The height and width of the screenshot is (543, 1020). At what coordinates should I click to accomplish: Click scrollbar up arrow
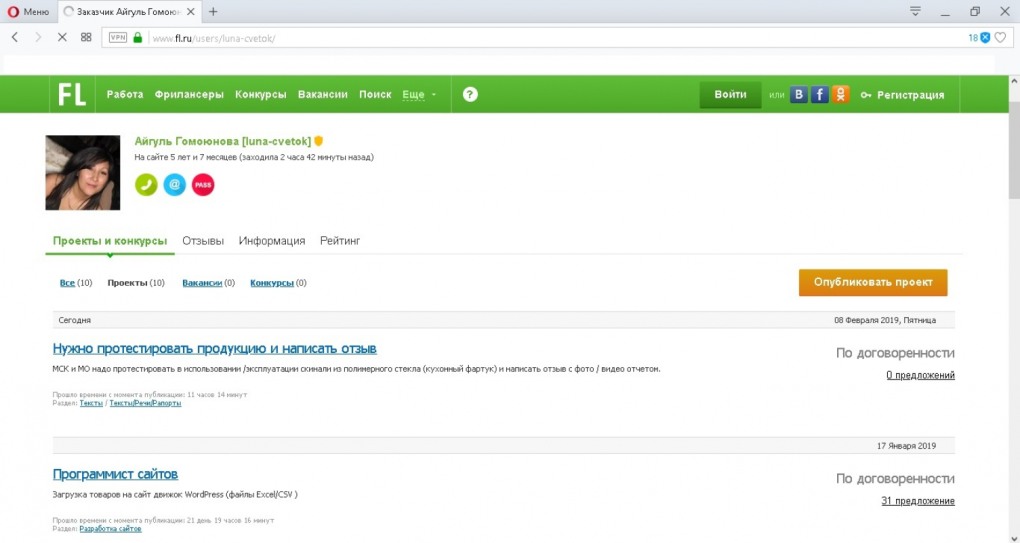click(x=1013, y=81)
